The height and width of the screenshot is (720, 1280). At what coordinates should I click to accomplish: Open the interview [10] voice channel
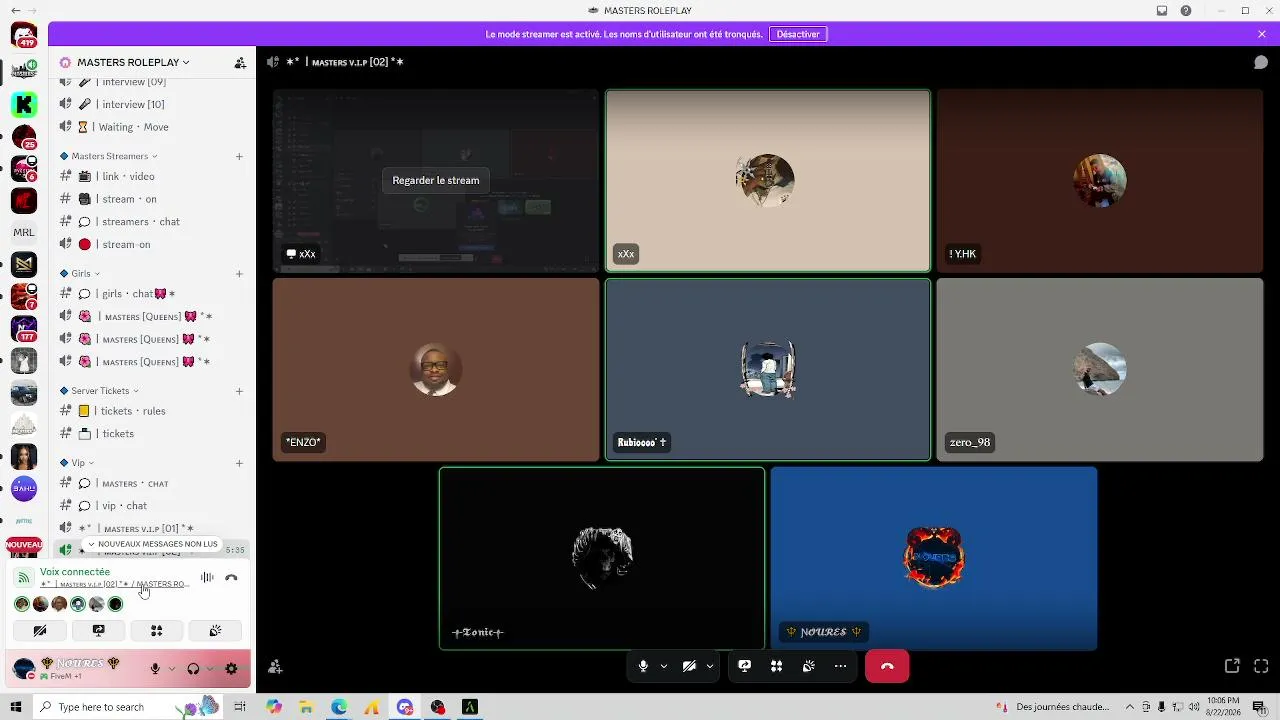pos(152,104)
